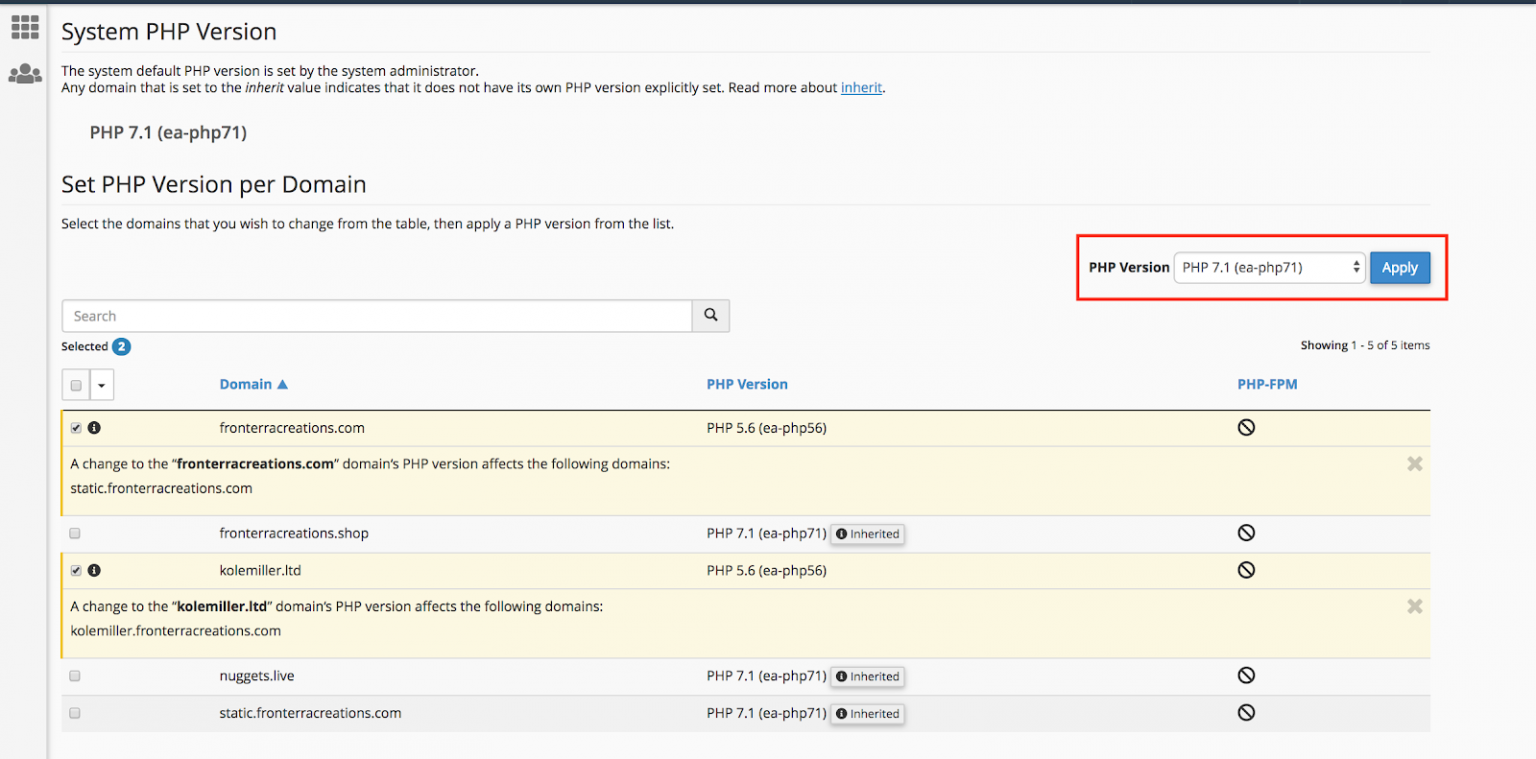Open the applications grid icon in sidebar
This screenshot has height=759, width=1536.
(x=24, y=27)
